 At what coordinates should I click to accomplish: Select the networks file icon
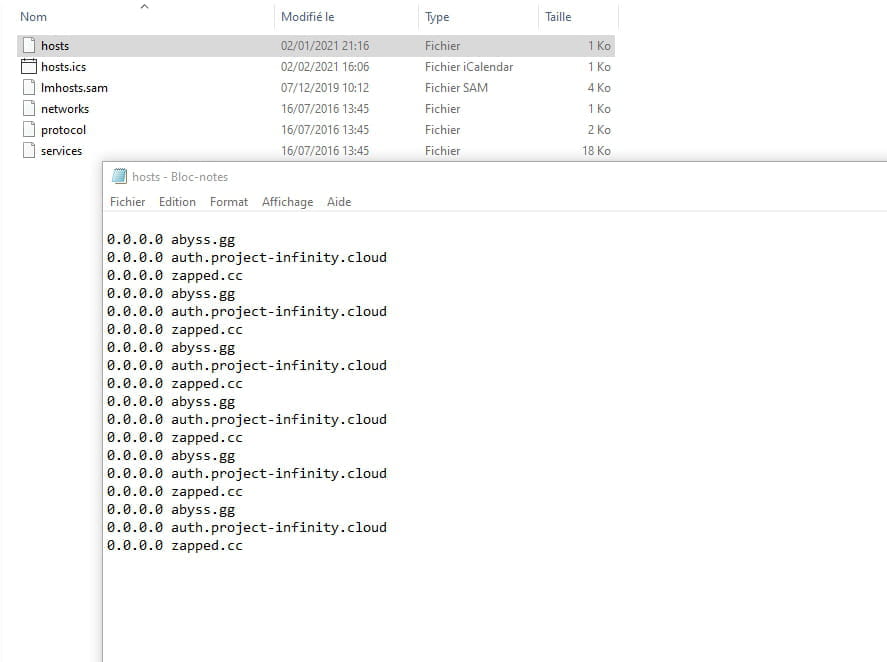tap(29, 109)
